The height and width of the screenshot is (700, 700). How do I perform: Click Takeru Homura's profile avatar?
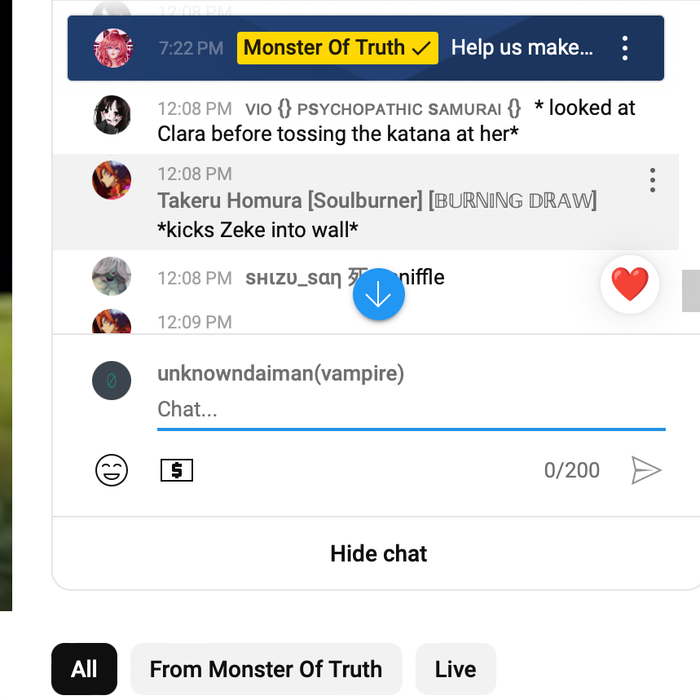click(x=111, y=180)
